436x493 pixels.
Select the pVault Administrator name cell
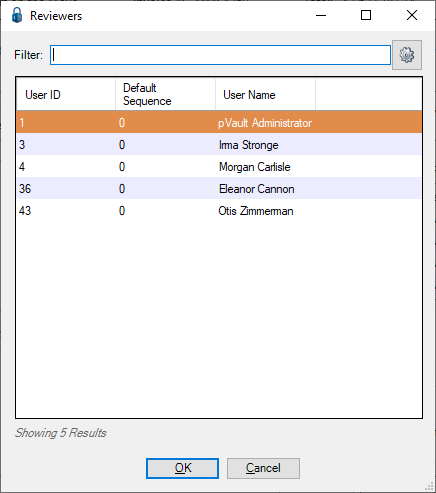pyautogui.click(x=265, y=123)
